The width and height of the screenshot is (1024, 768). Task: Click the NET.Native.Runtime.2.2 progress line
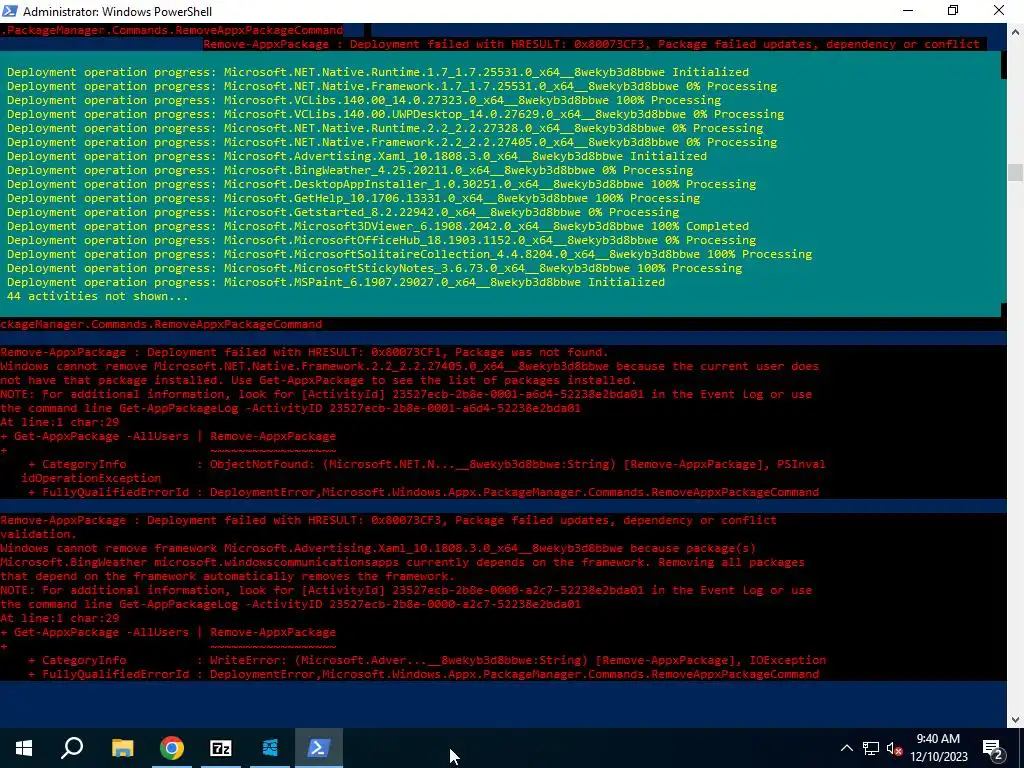tap(385, 128)
